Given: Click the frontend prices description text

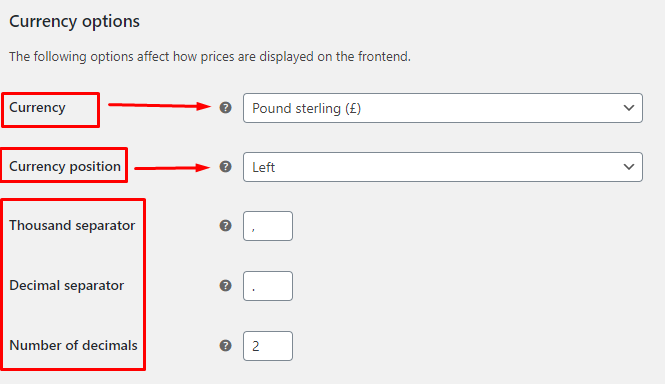Looking at the screenshot, I should (210, 56).
